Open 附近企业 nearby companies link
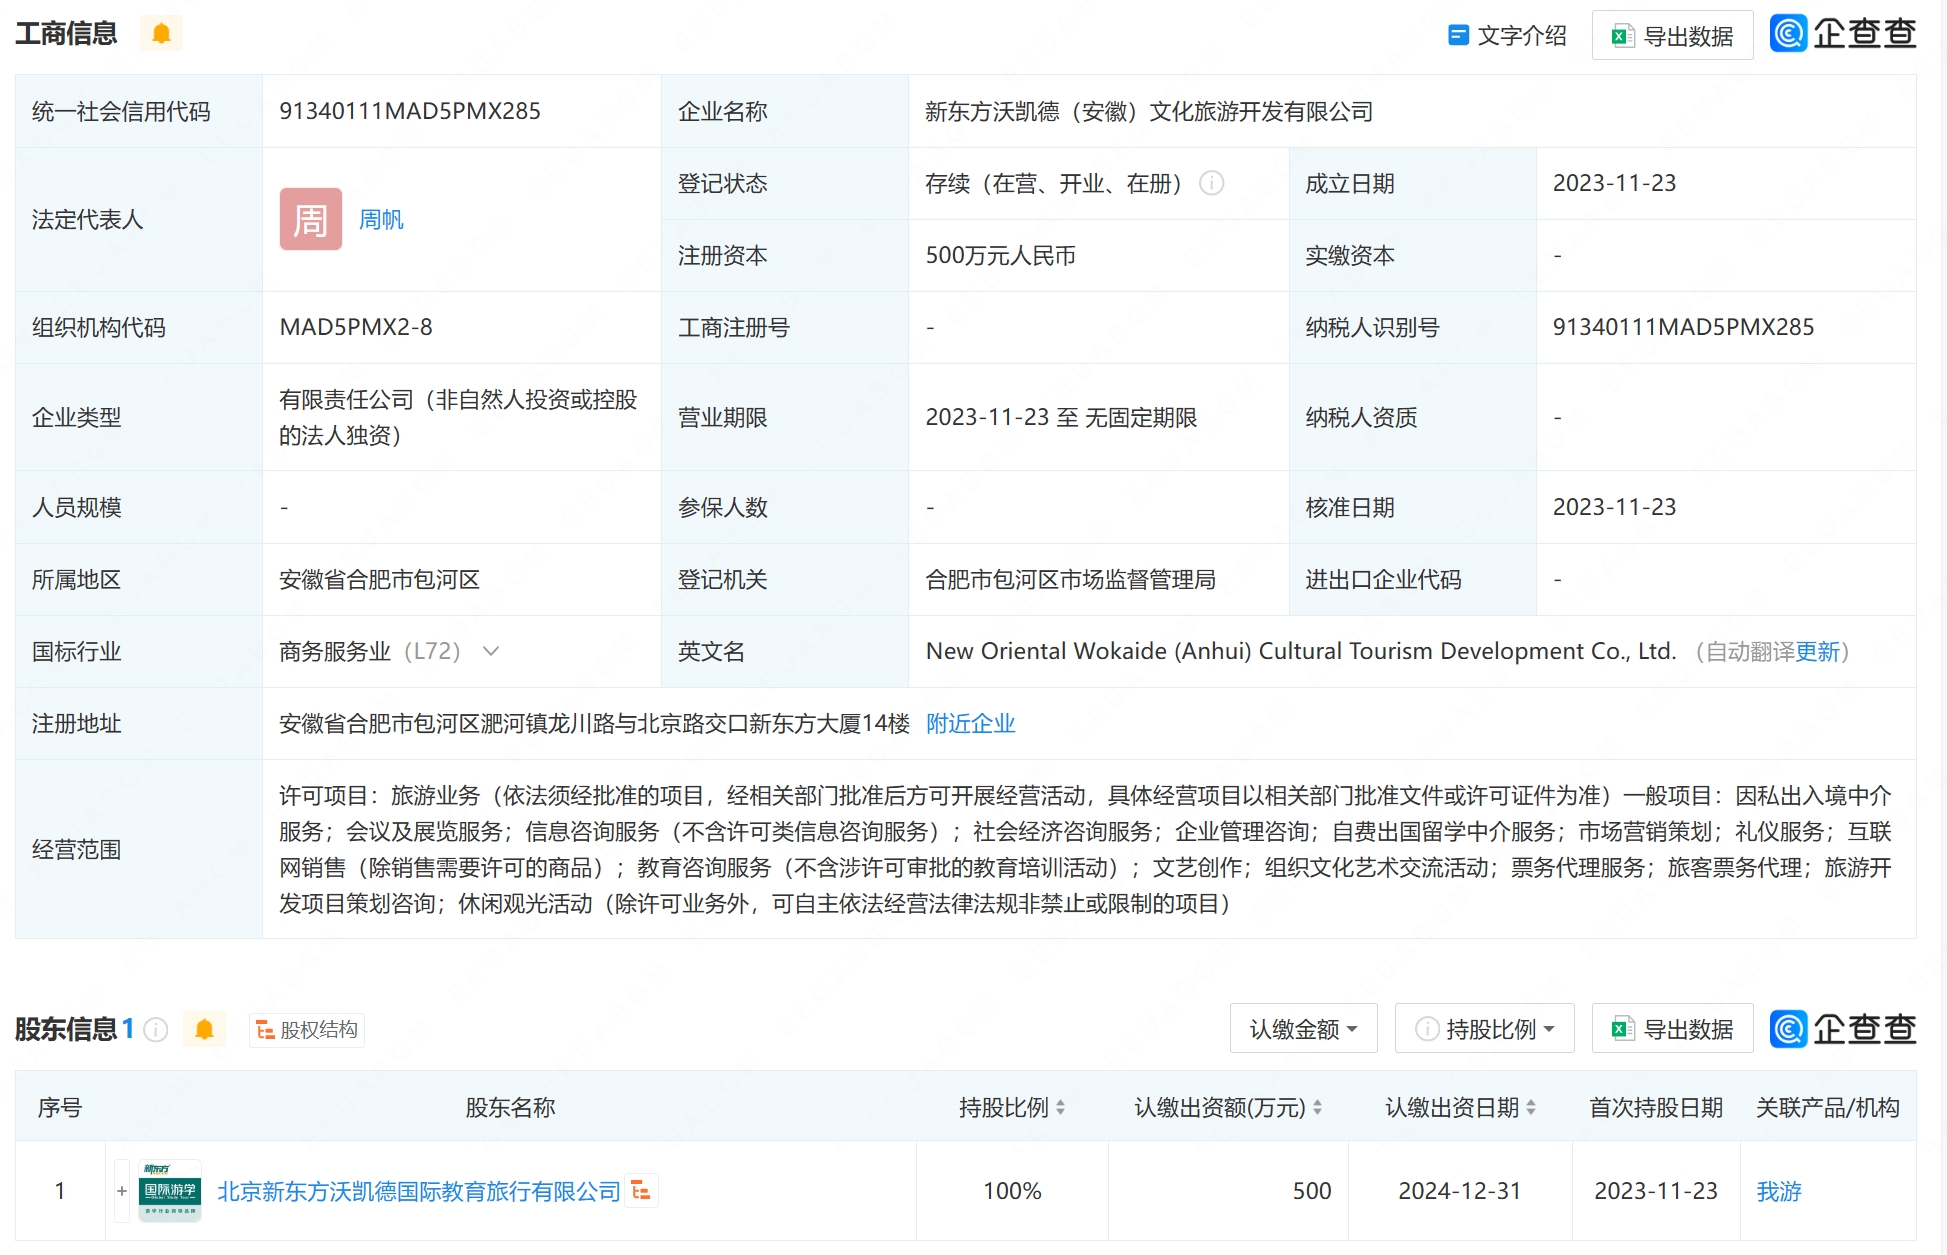This screenshot has height=1255, width=1947. [970, 723]
